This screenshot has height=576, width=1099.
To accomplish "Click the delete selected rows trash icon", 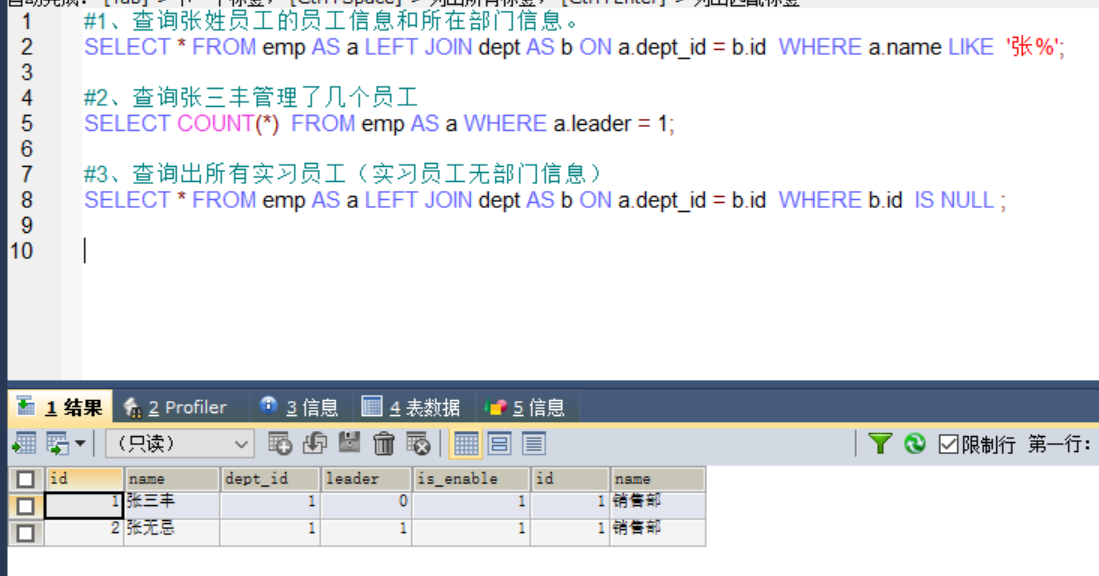I will pos(384,443).
